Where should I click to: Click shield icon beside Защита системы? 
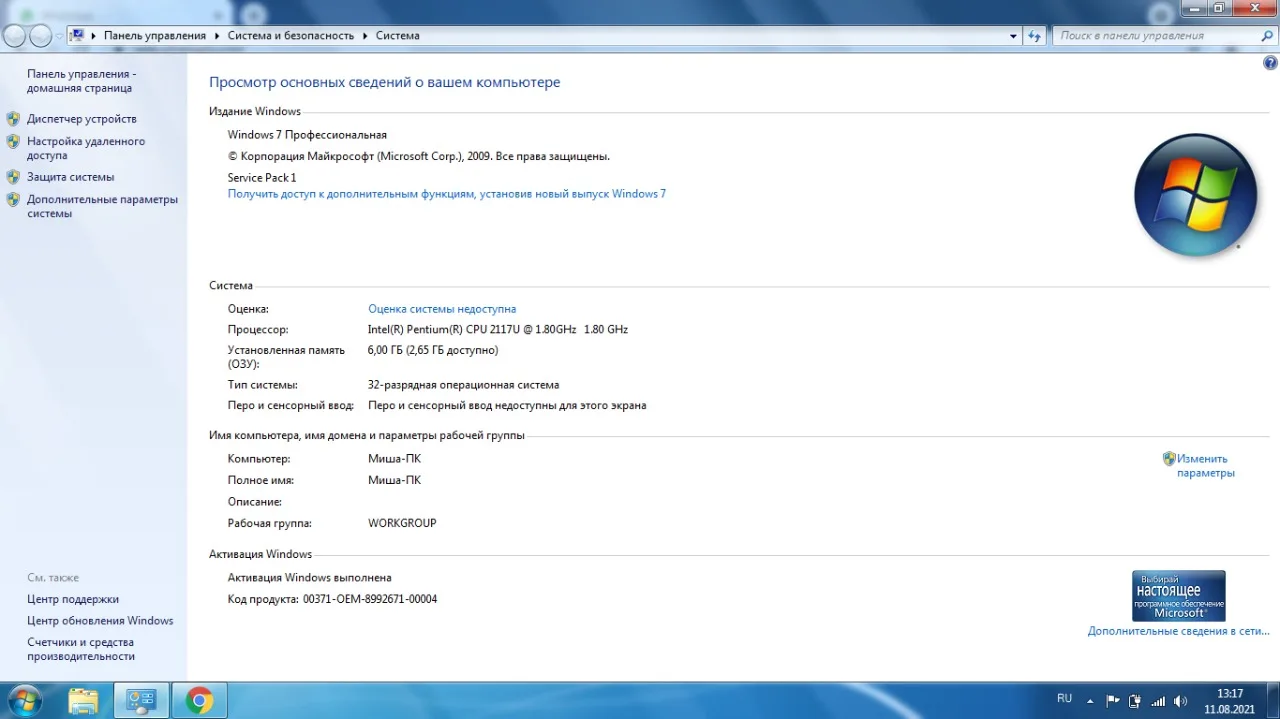tap(13, 177)
